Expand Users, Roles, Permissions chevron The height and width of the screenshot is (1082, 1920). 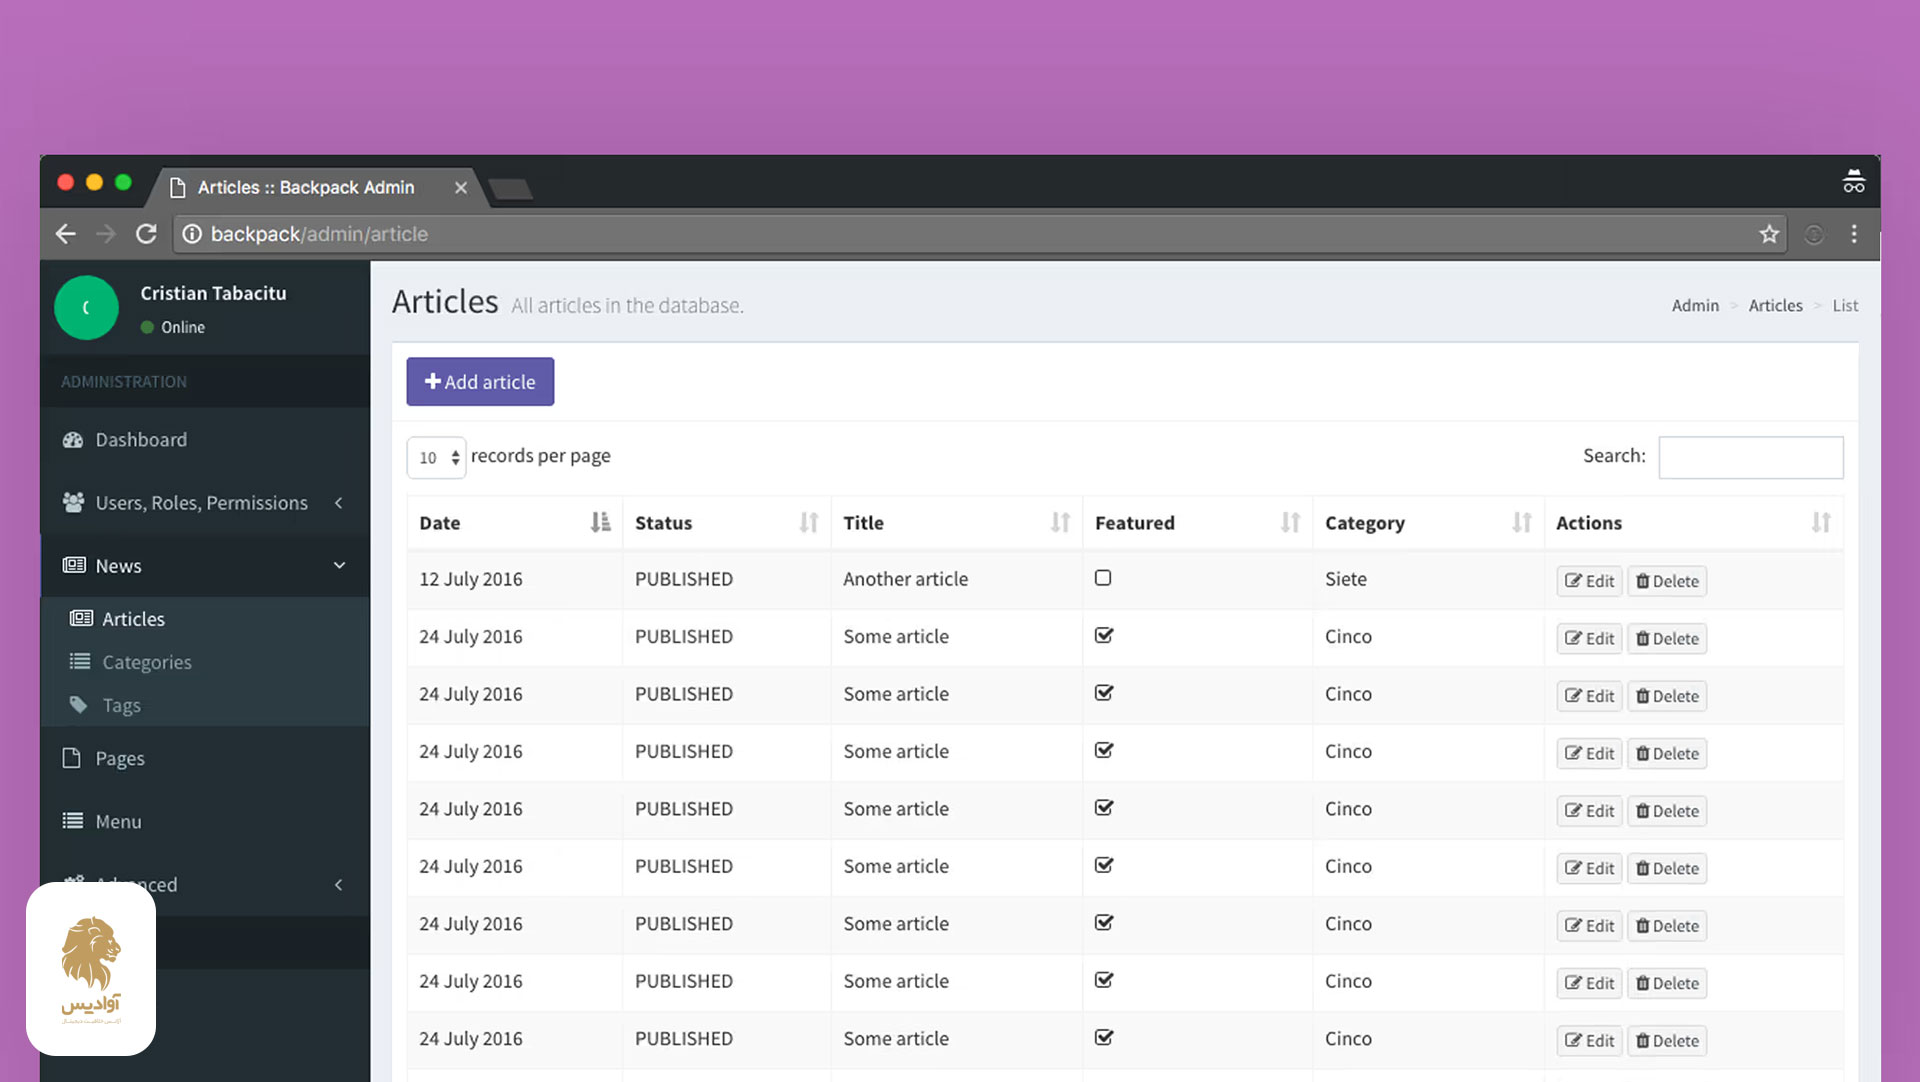pos(339,502)
